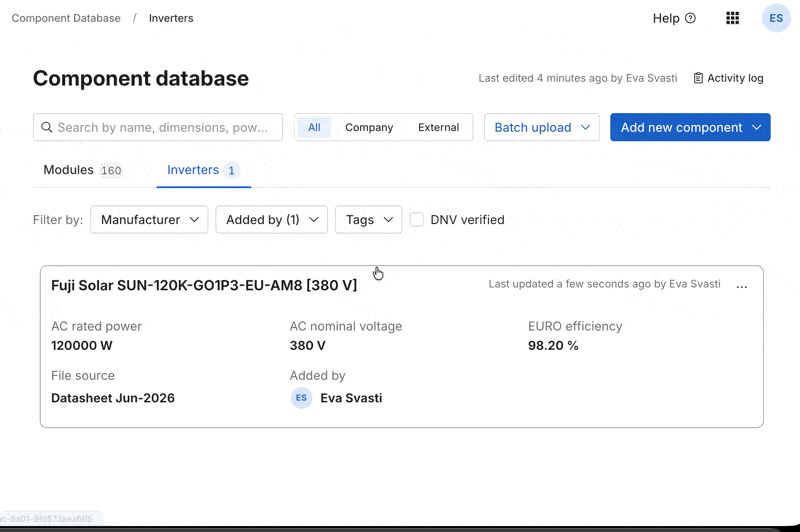
Task: Open the ES user avatar menu
Action: [x=776, y=18]
